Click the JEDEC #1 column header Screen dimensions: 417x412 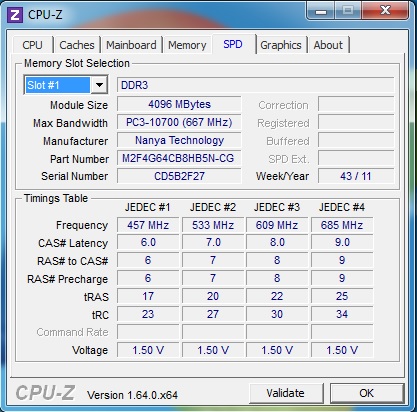click(x=148, y=207)
